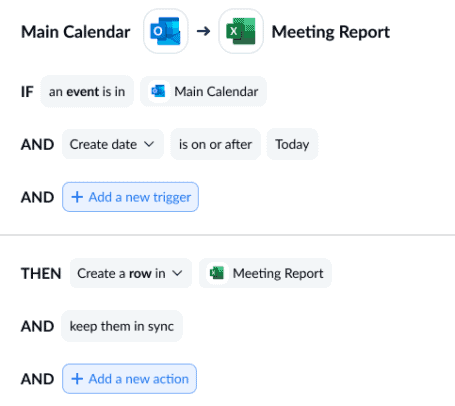Open the Create date field selector

pyautogui.click(x=113, y=144)
